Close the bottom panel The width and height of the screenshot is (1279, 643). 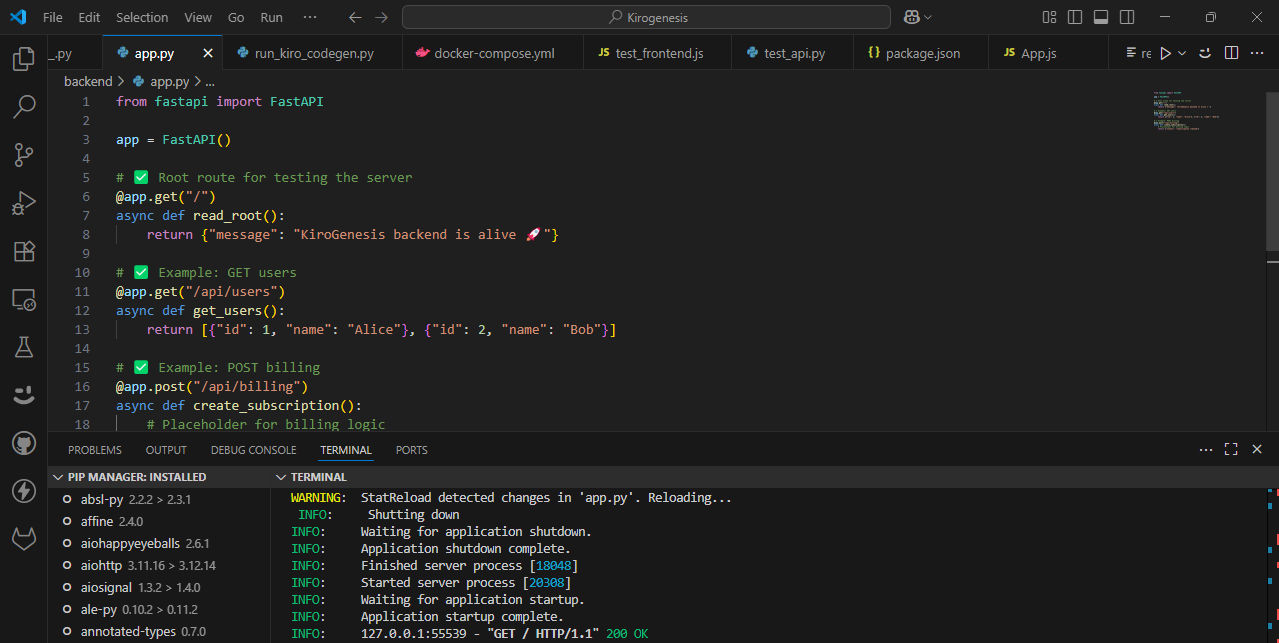point(1257,450)
